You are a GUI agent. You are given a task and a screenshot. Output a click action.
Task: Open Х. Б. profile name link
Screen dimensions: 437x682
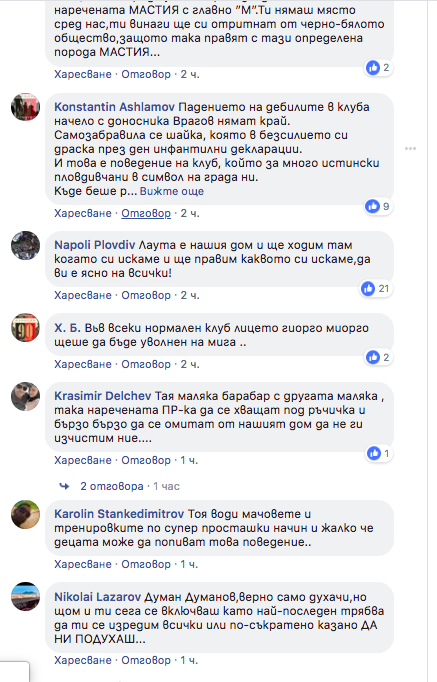(x=67, y=328)
